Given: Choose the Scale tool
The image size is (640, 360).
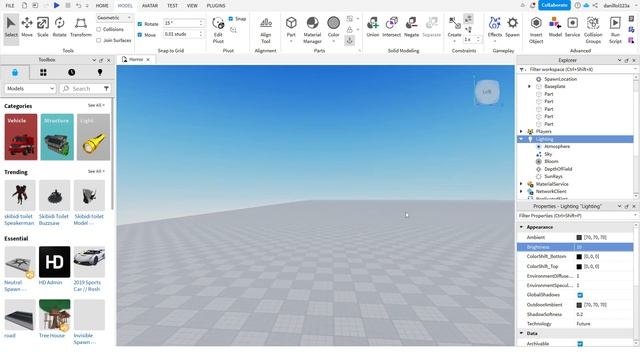Looking at the screenshot, I should 43,27.
